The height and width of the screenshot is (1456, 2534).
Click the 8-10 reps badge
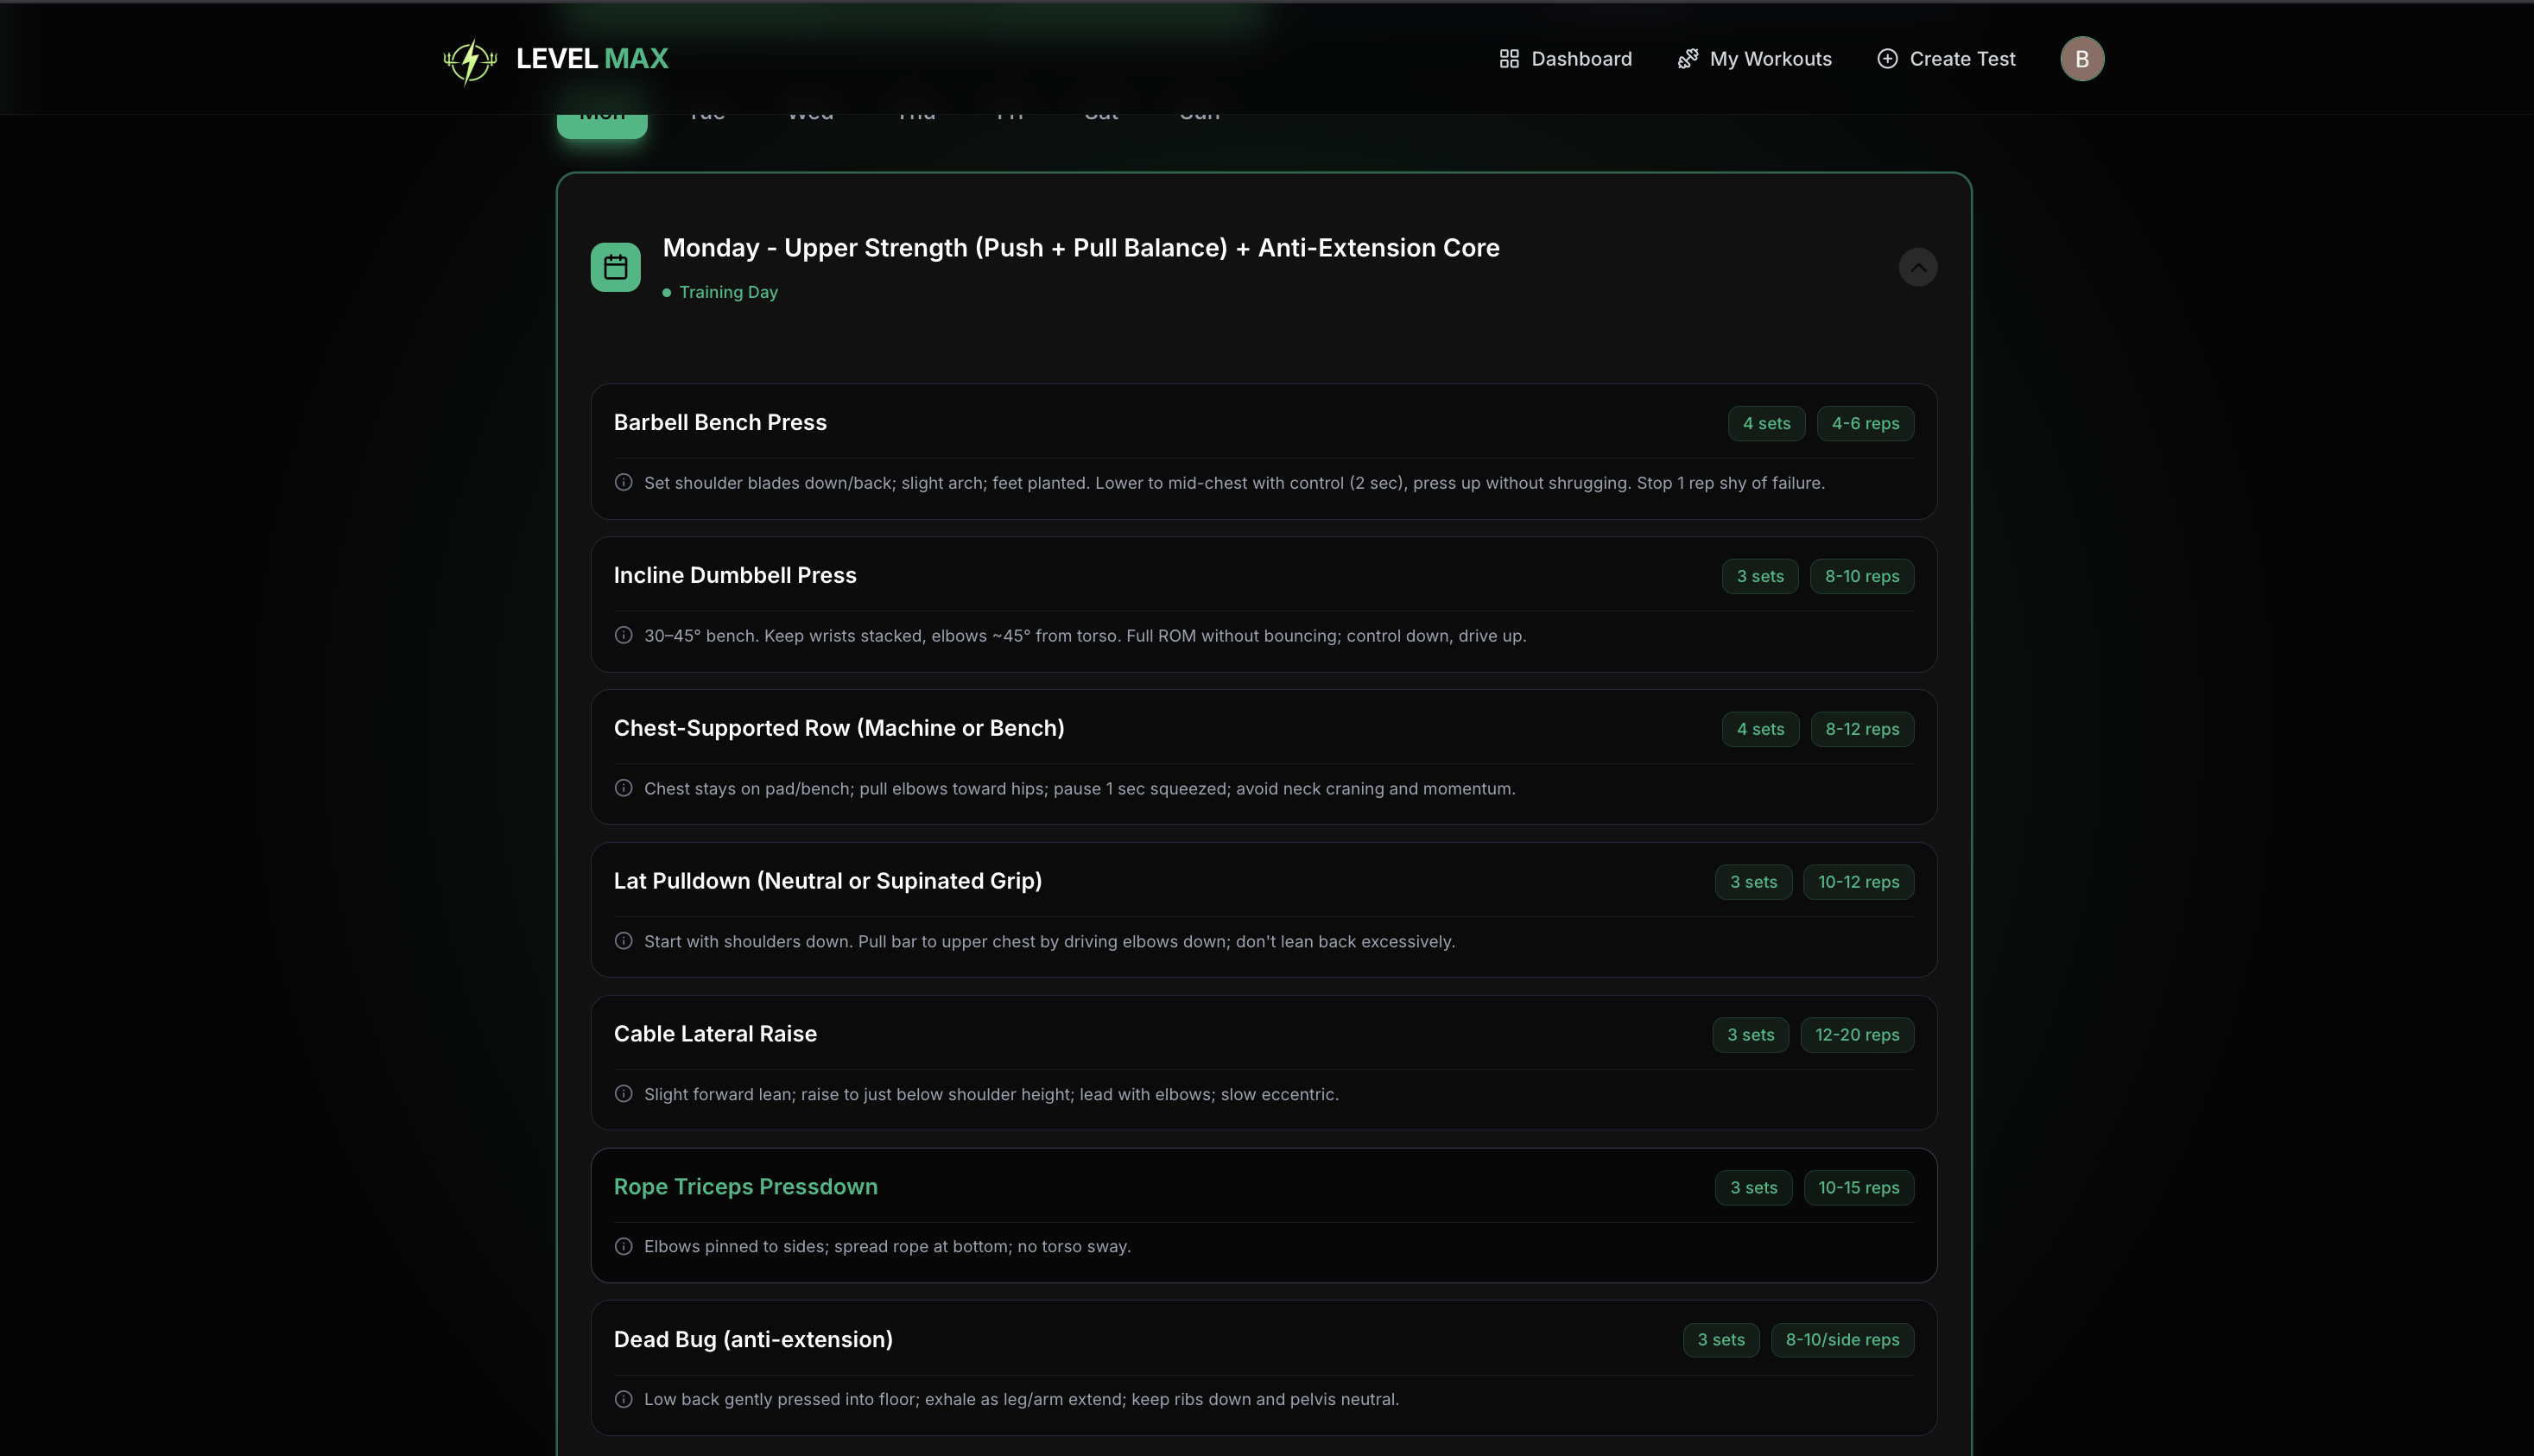coord(1862,577)
